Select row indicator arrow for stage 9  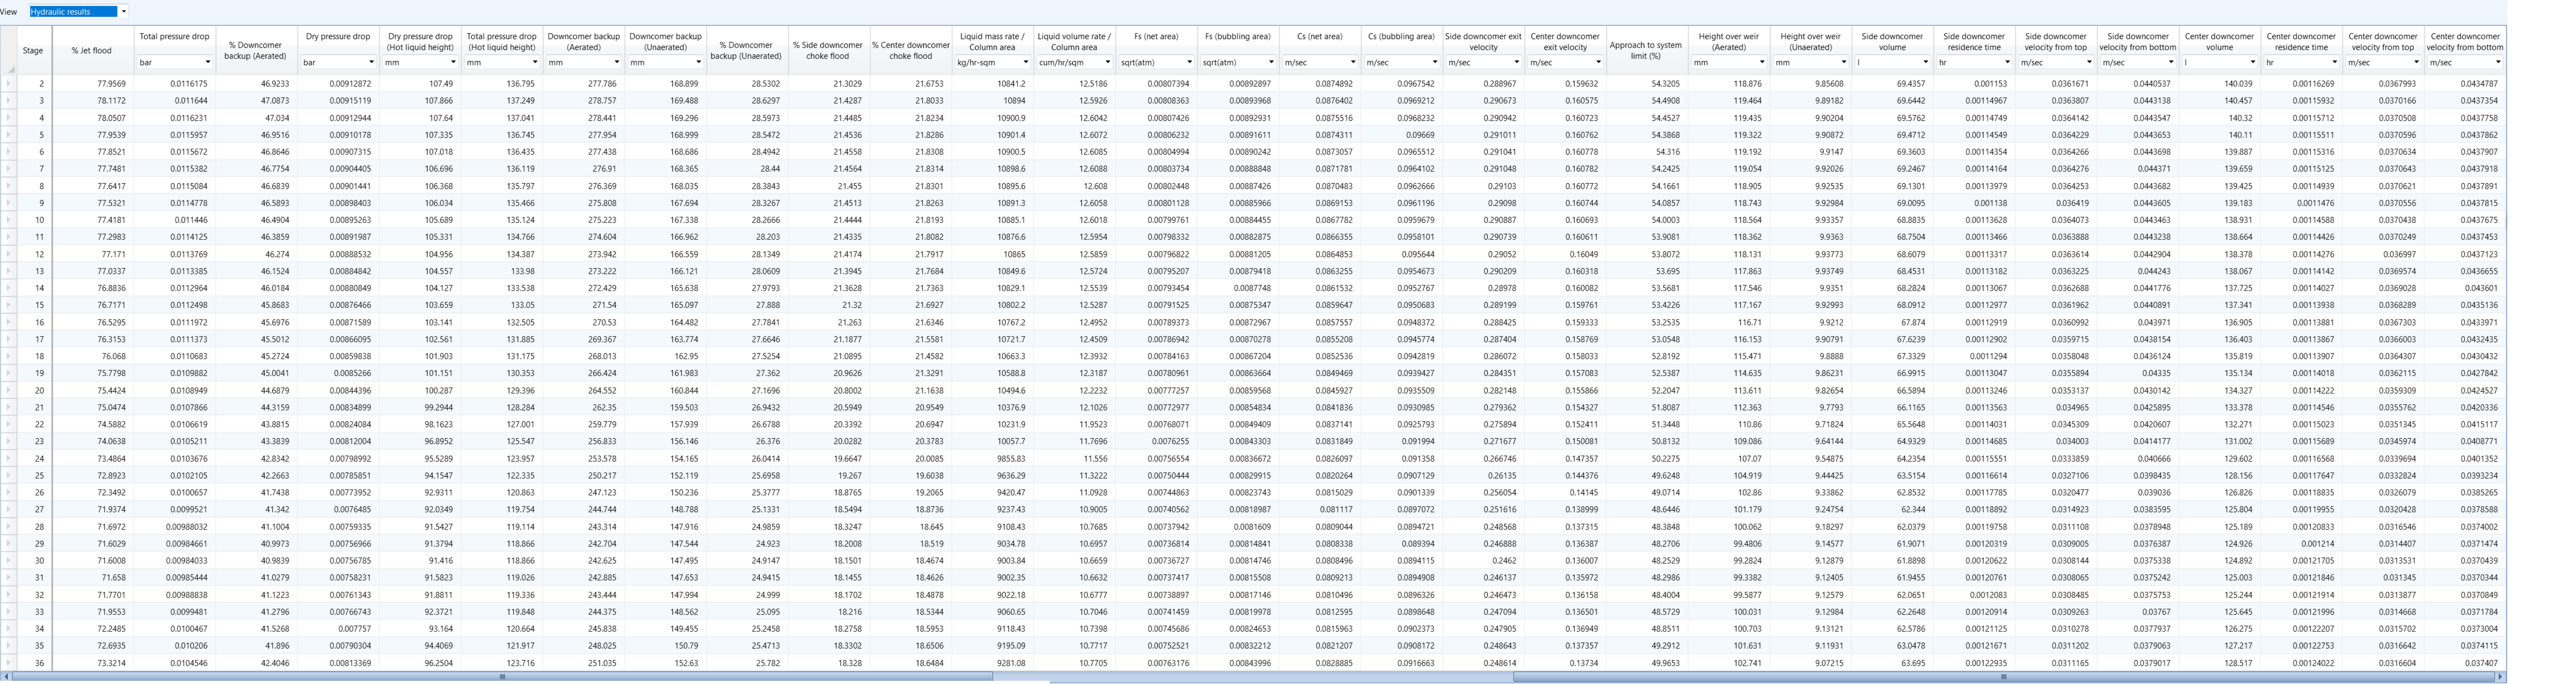[x=8, y=203]
